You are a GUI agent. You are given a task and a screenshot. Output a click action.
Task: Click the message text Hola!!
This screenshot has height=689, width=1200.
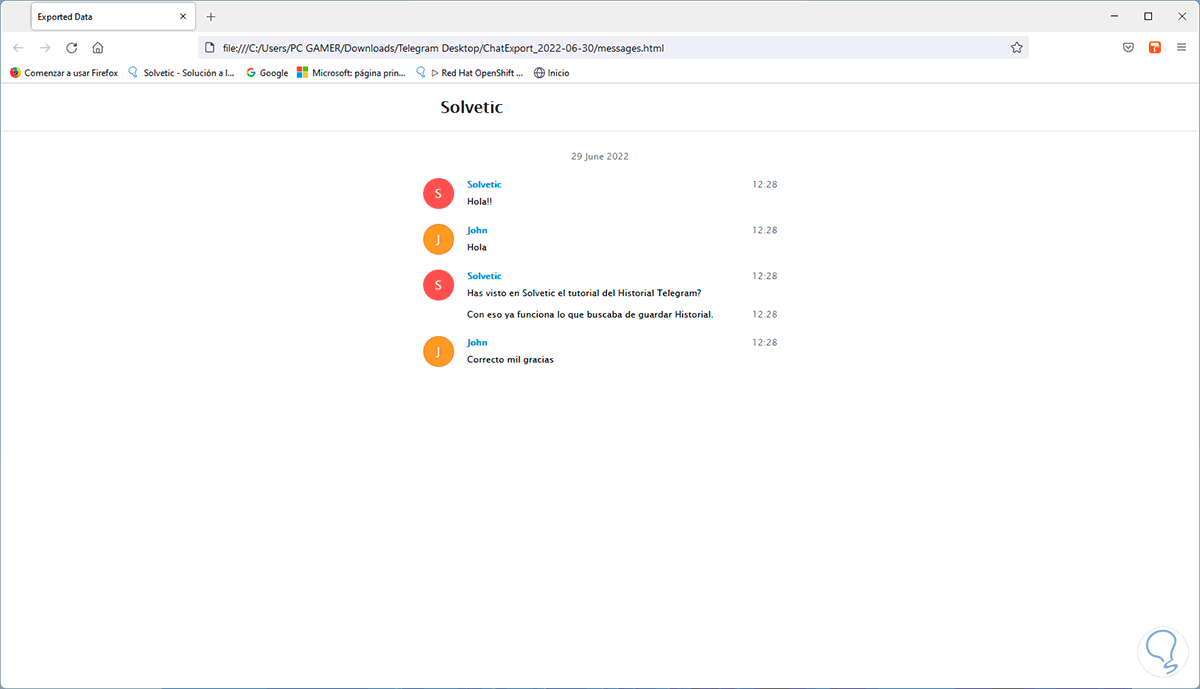[480, 202]
